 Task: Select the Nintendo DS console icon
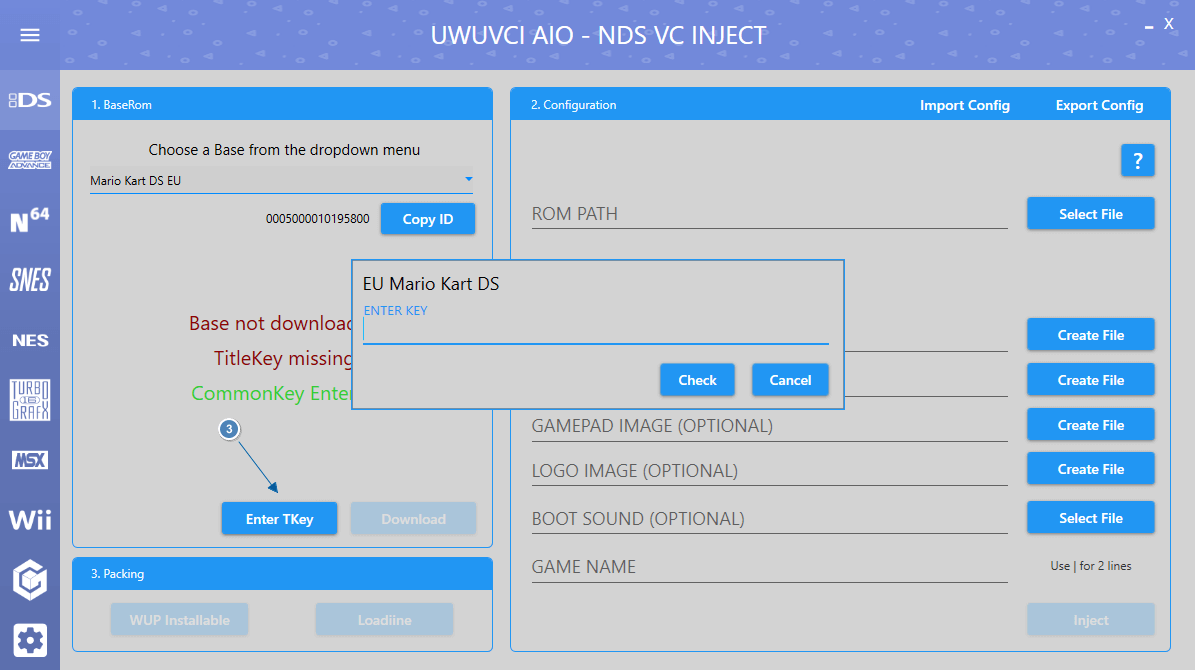pyautogui.click(x=30, y=100)
